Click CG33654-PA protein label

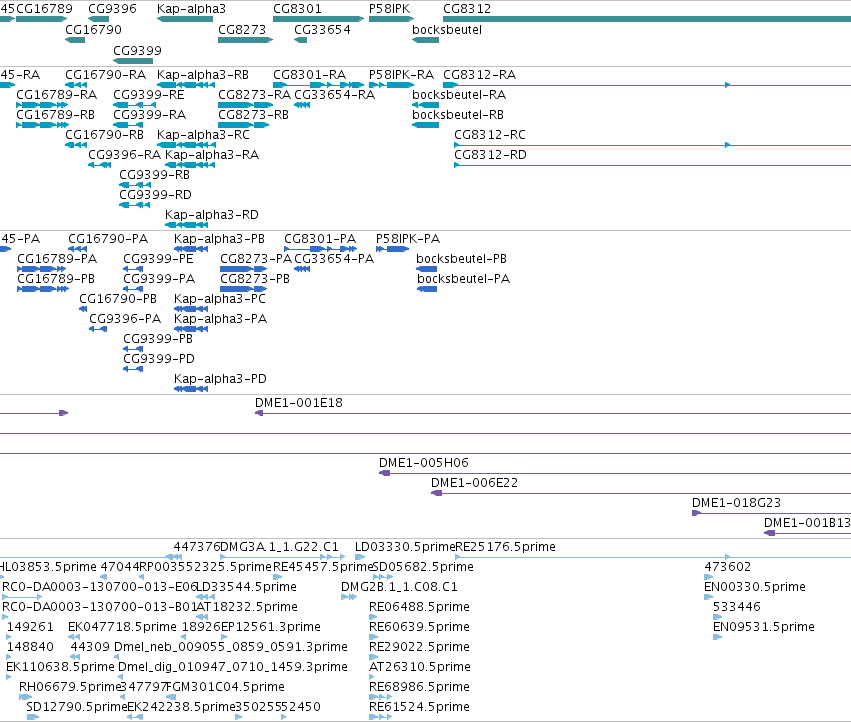click(334, 258)
